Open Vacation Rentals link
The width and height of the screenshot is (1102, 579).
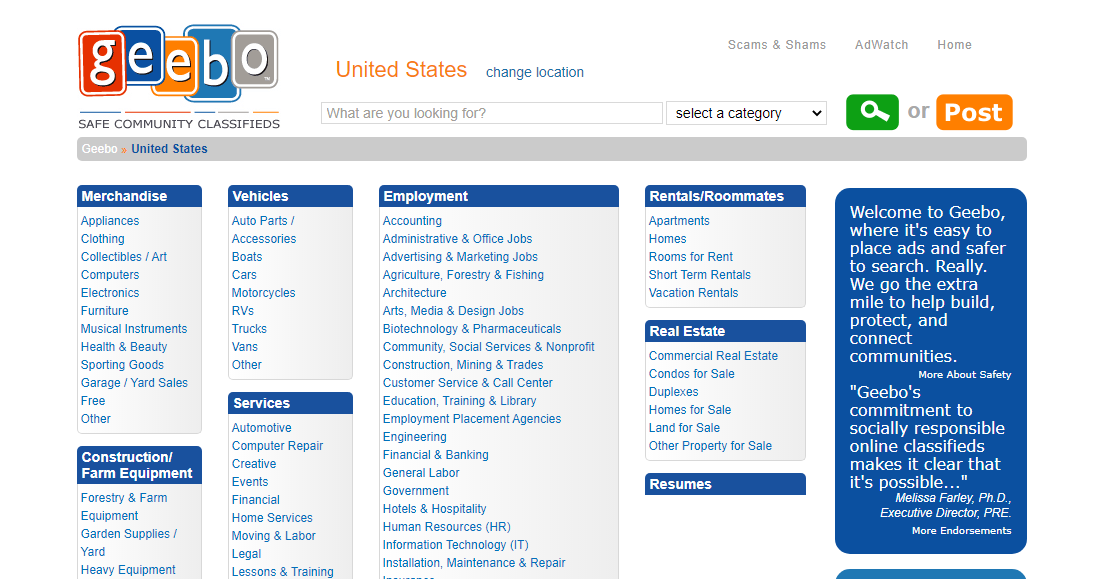click(694, 293)
